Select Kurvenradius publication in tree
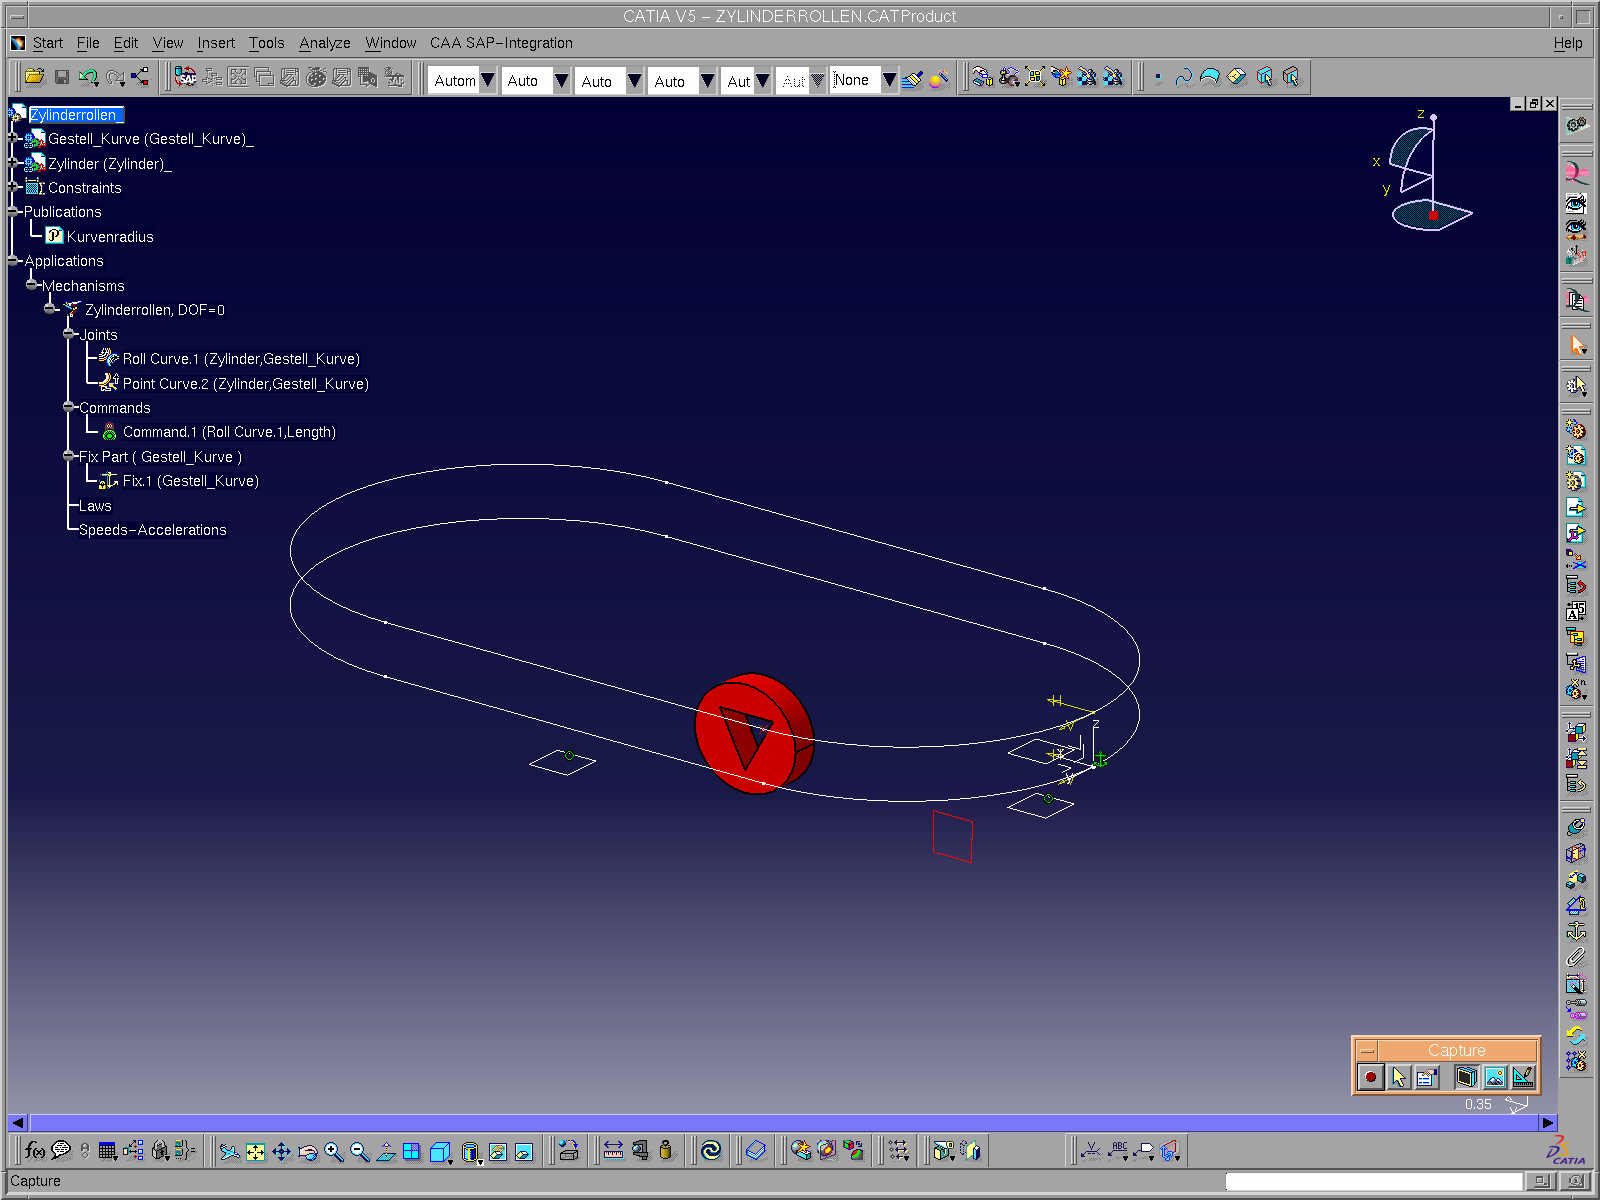1600x1200 pixels. click(x=110, y=237)
